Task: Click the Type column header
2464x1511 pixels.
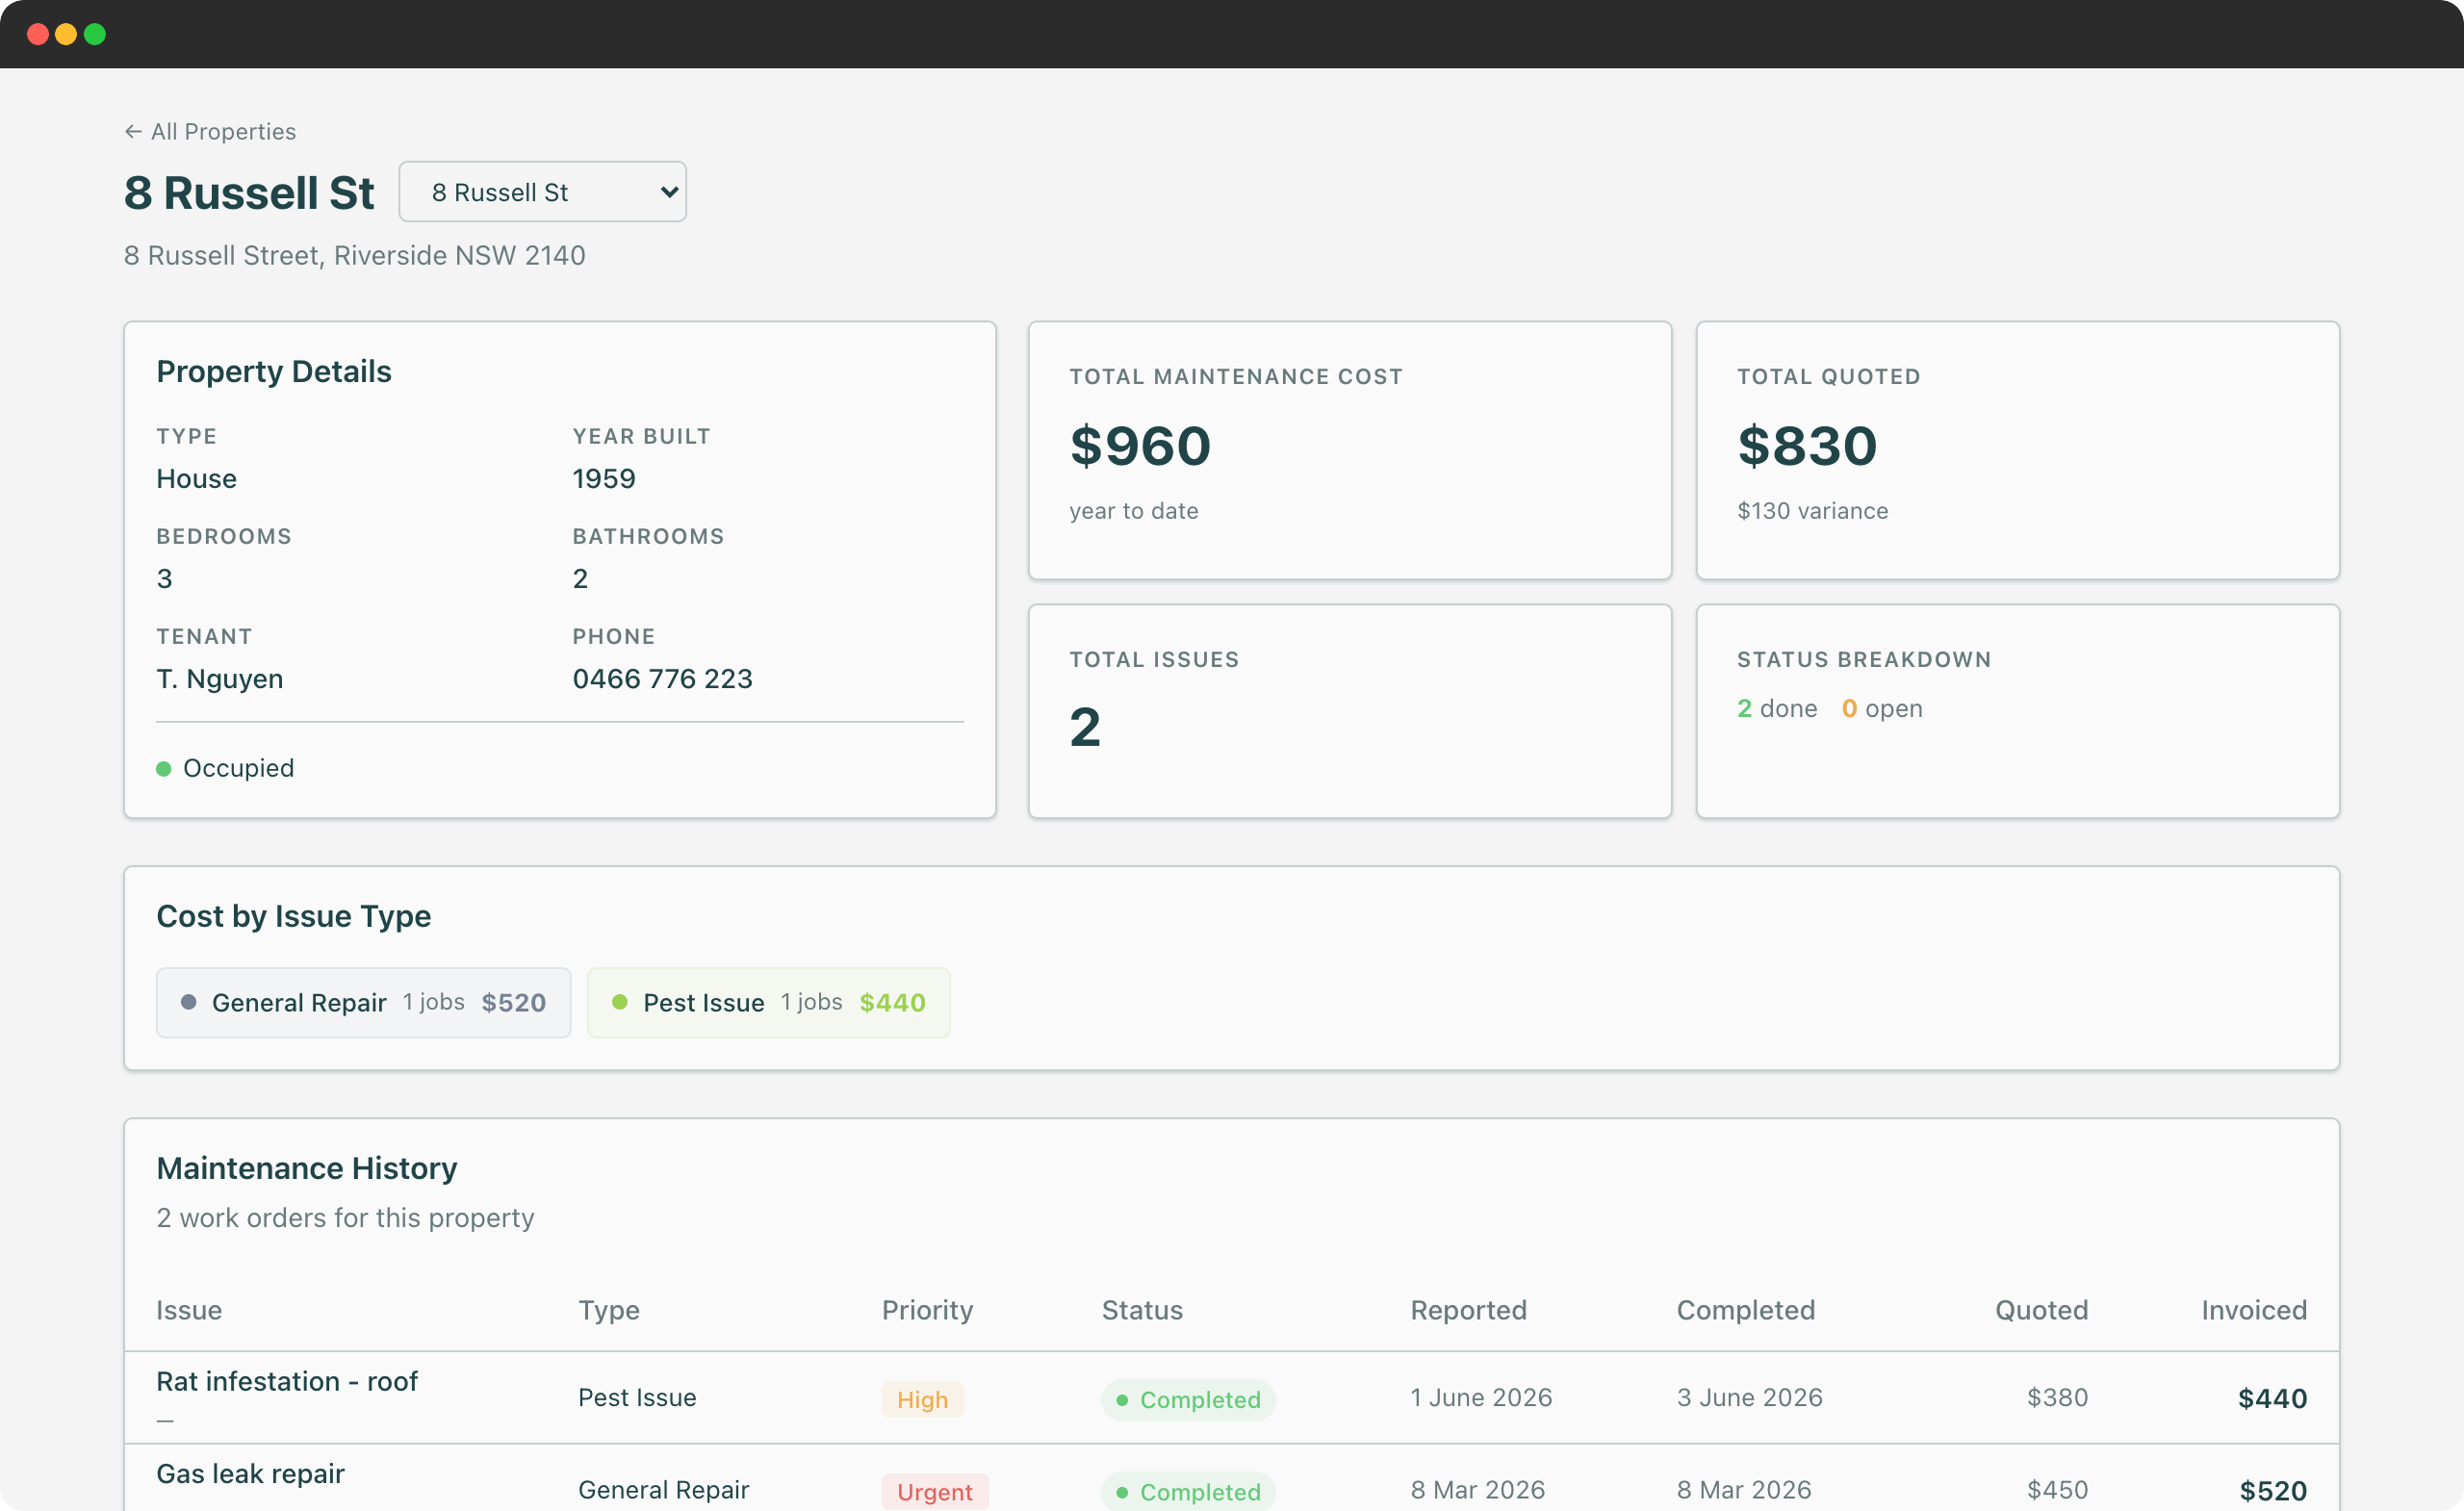Action: click(609, 1310)
